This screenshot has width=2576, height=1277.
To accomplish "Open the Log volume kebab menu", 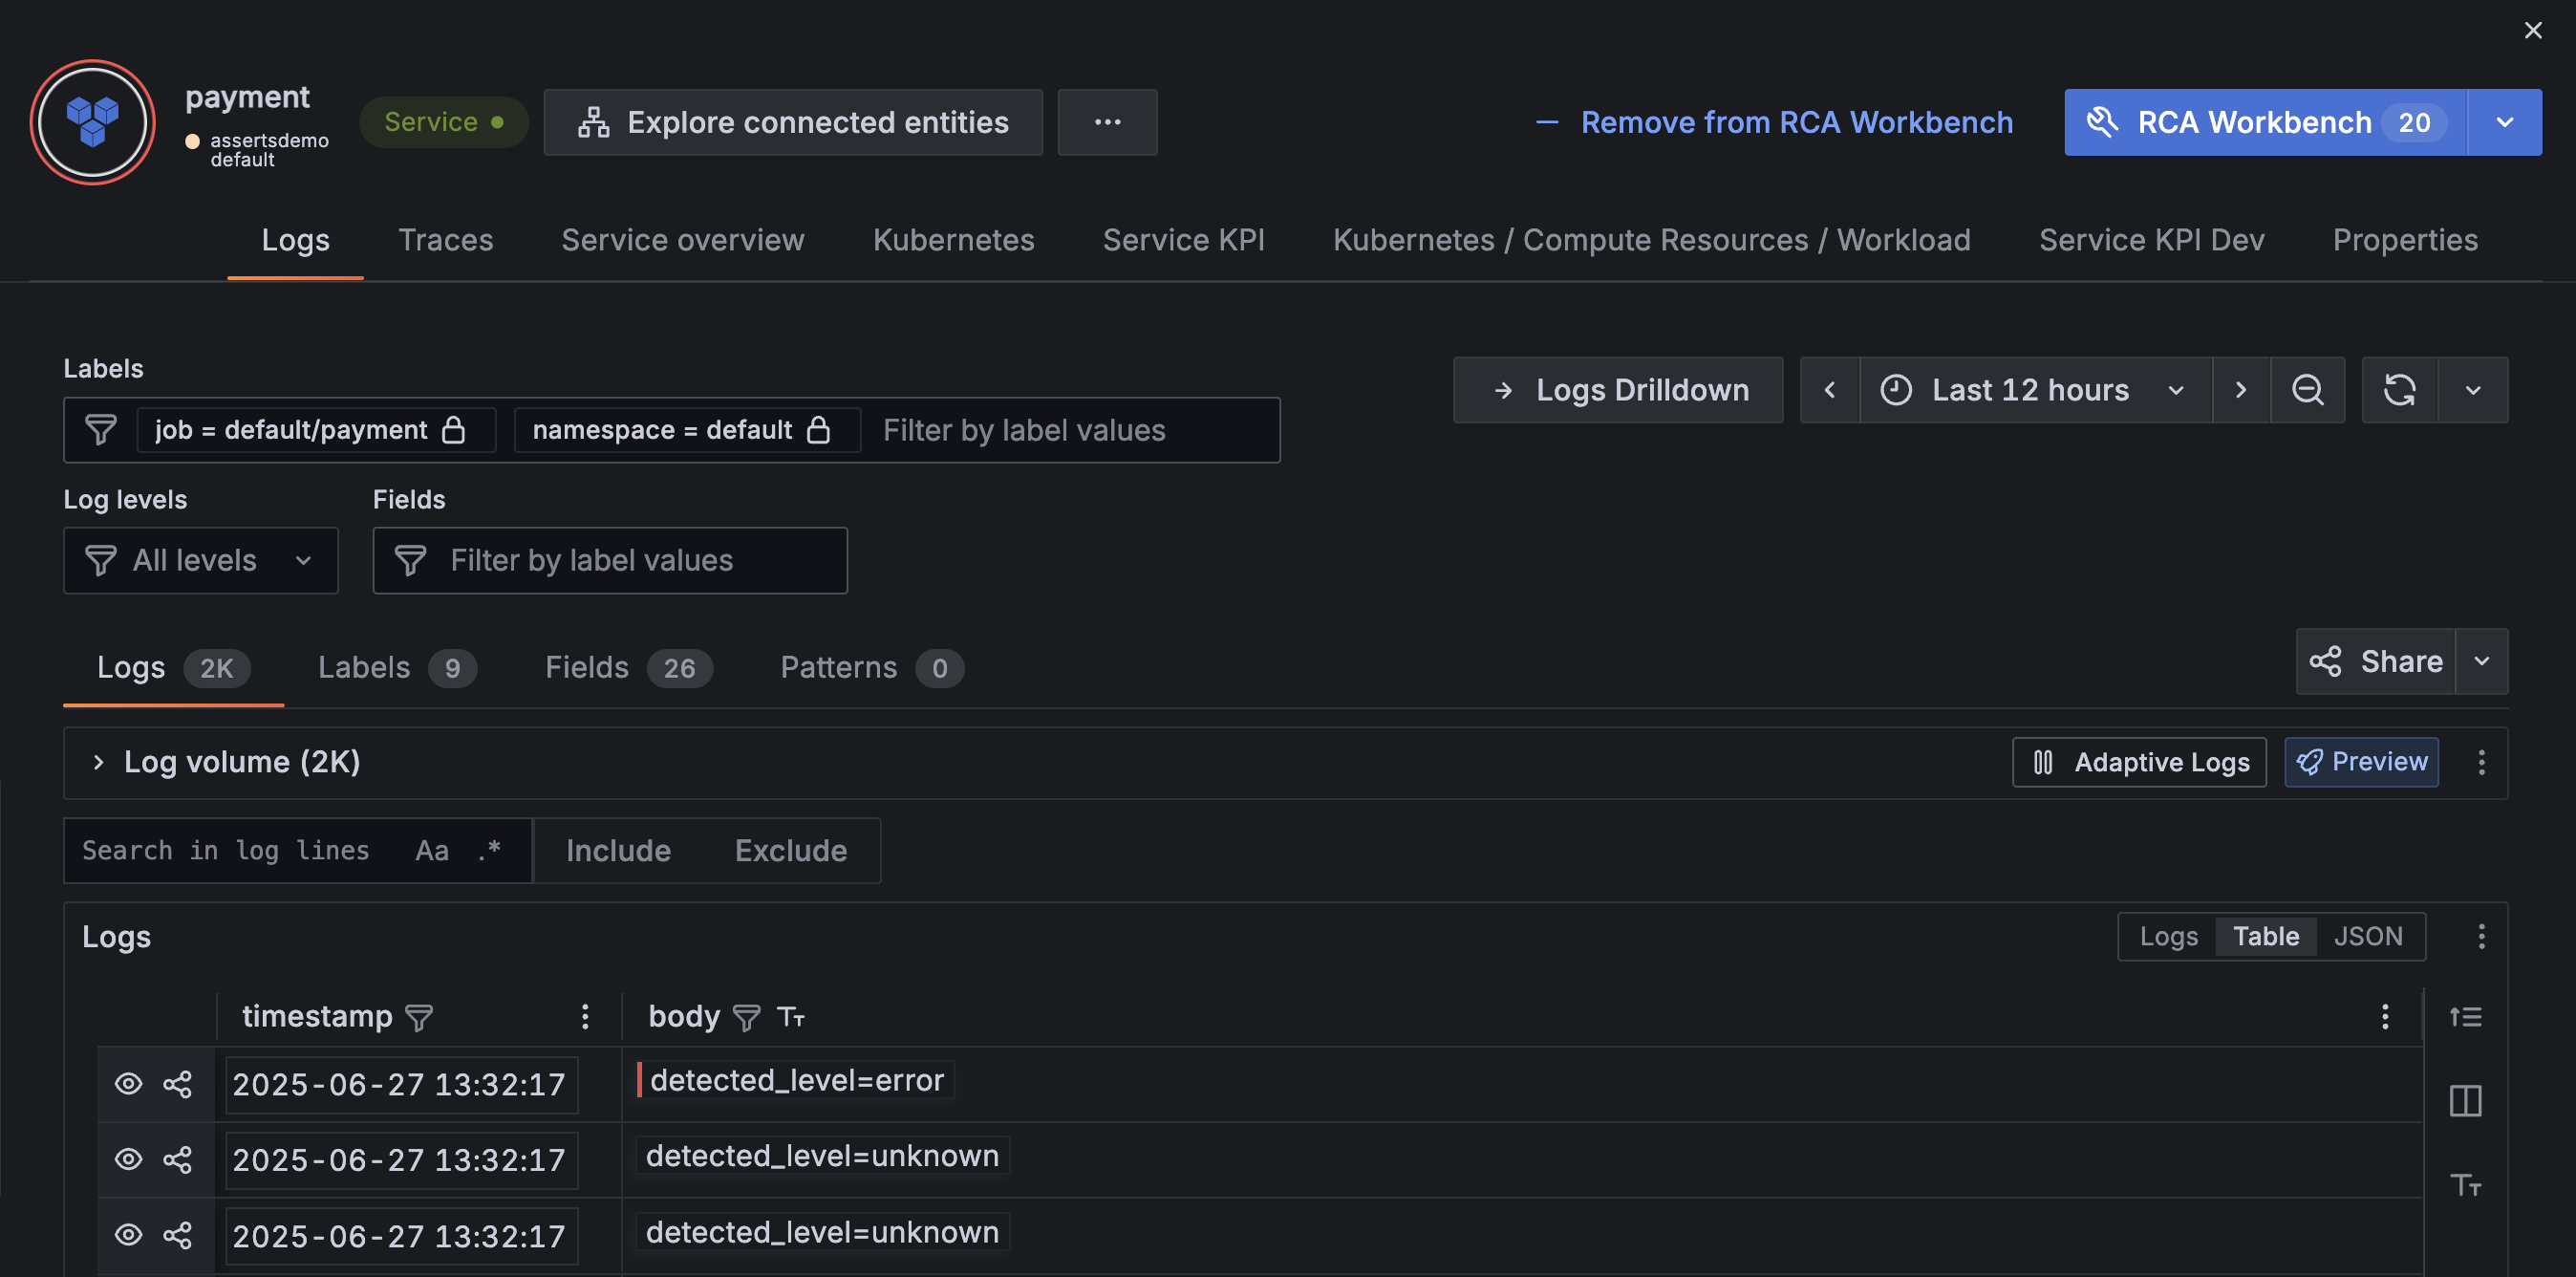I will click(x=2481, y=763).
